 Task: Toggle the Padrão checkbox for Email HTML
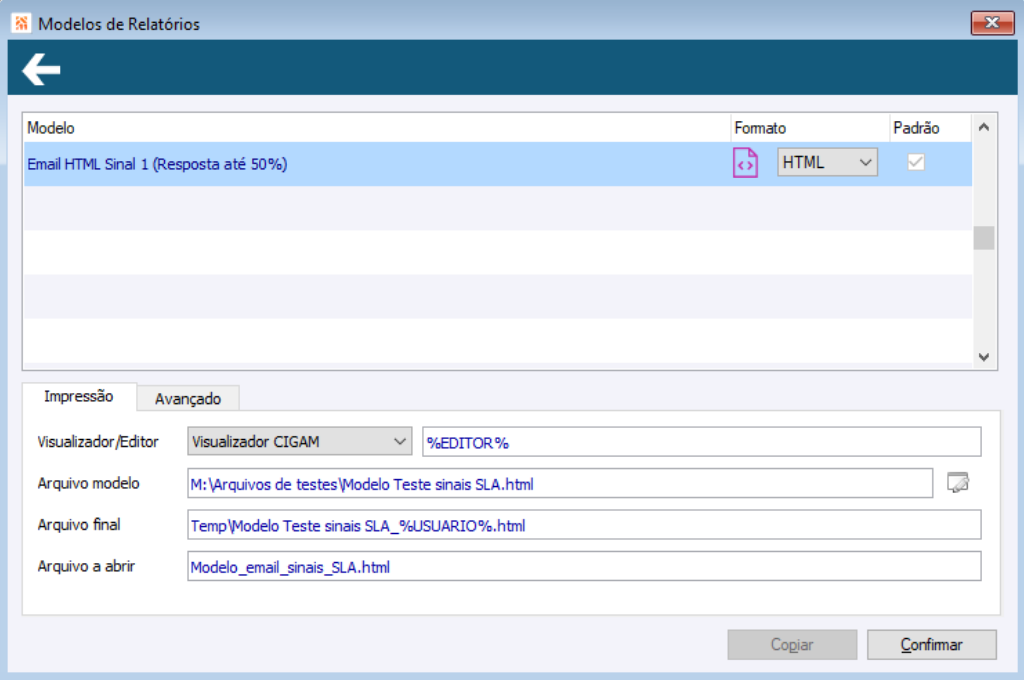(x=916, y=162)
